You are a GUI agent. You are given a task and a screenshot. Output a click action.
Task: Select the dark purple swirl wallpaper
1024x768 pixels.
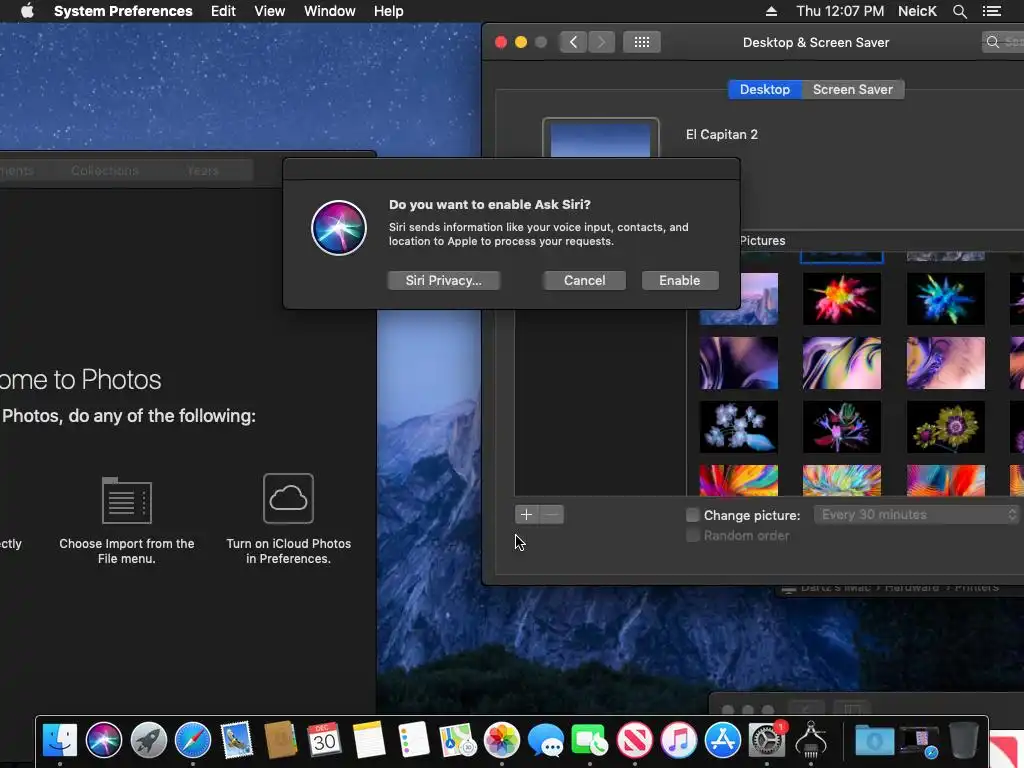pyautogui.click(x=739, y=363)
